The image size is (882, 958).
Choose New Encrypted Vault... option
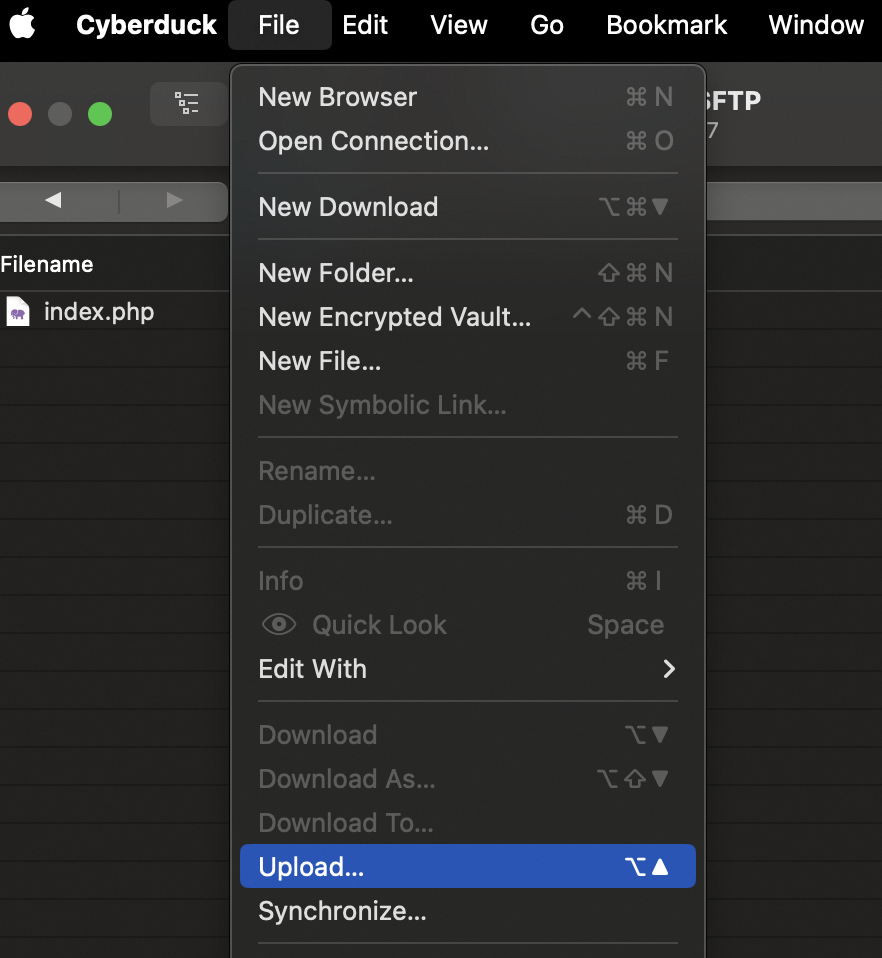click(394, 317)
